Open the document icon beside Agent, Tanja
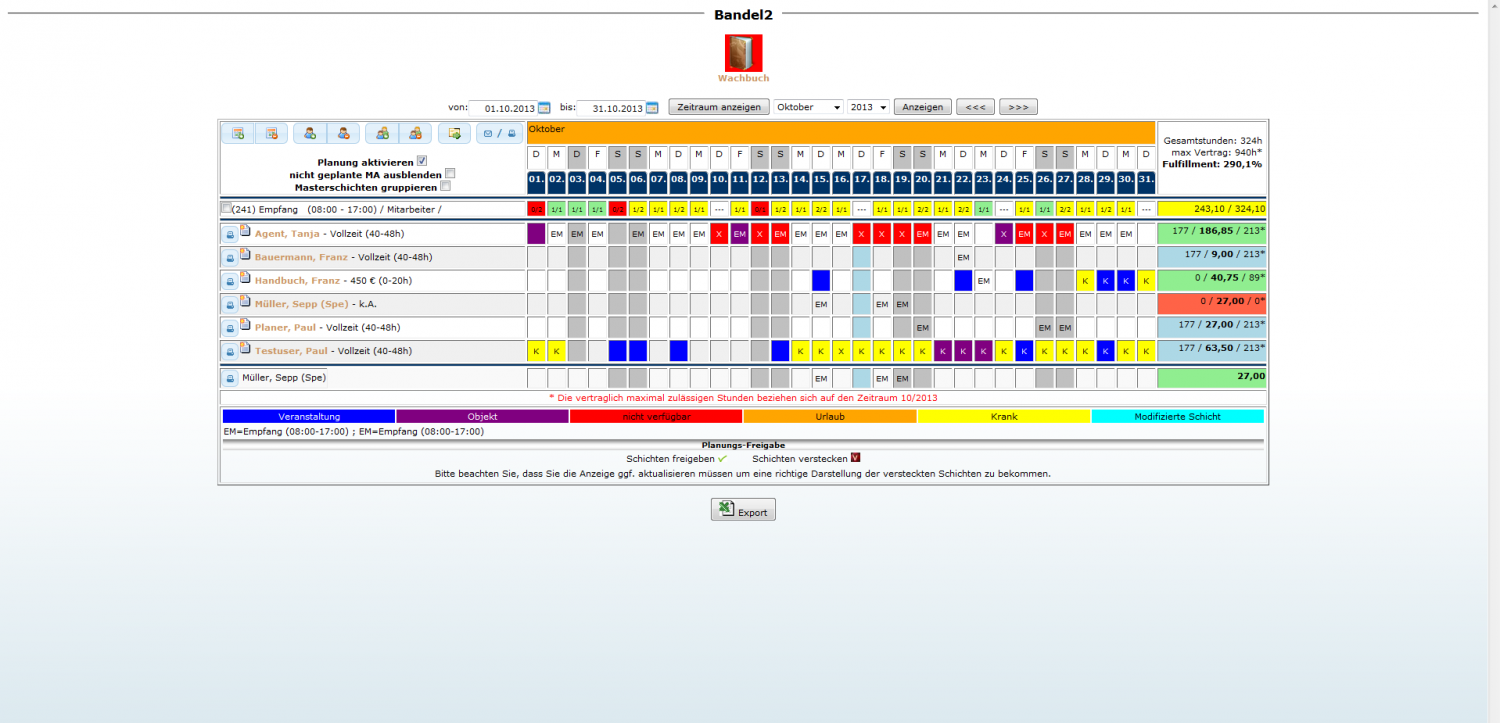This screenshot has height=723, width=1500. [x=245, y=231]
